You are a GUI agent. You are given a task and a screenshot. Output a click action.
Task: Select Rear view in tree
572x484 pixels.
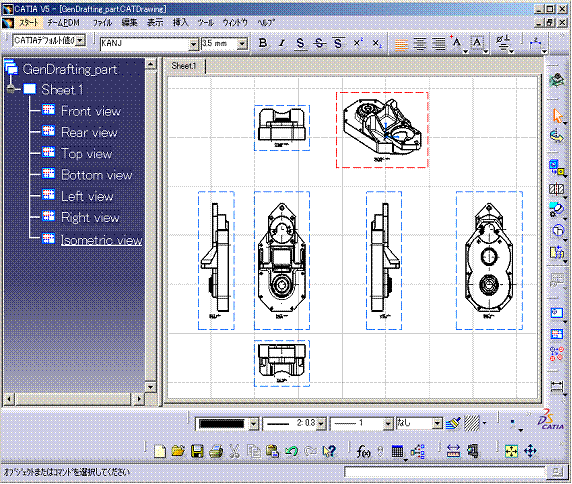tap(89, 132)
